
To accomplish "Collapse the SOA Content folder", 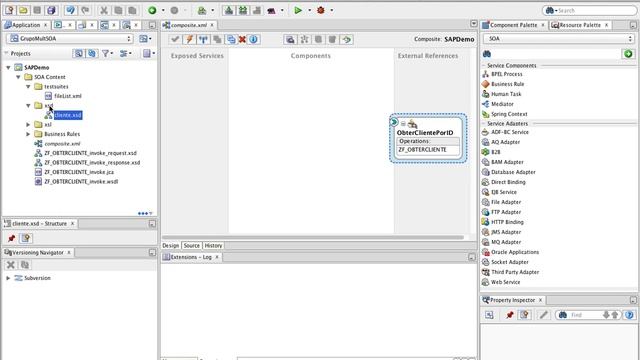I will 18,77.
